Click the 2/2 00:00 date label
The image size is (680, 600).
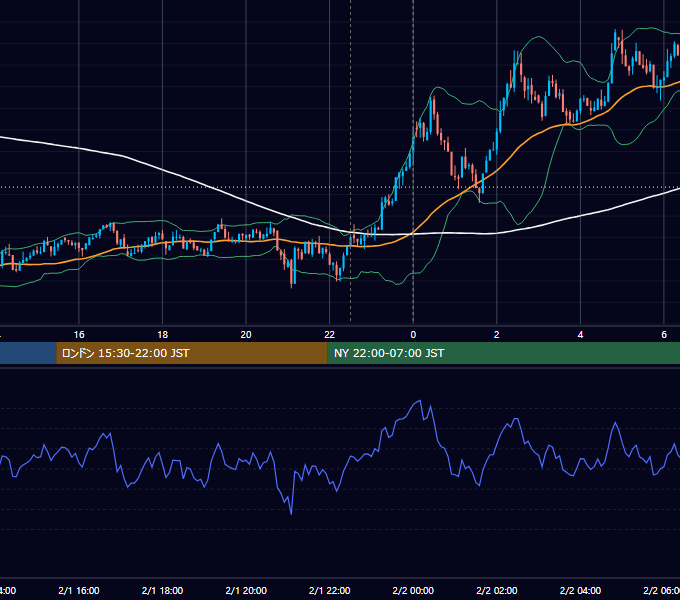coord(413,590)
